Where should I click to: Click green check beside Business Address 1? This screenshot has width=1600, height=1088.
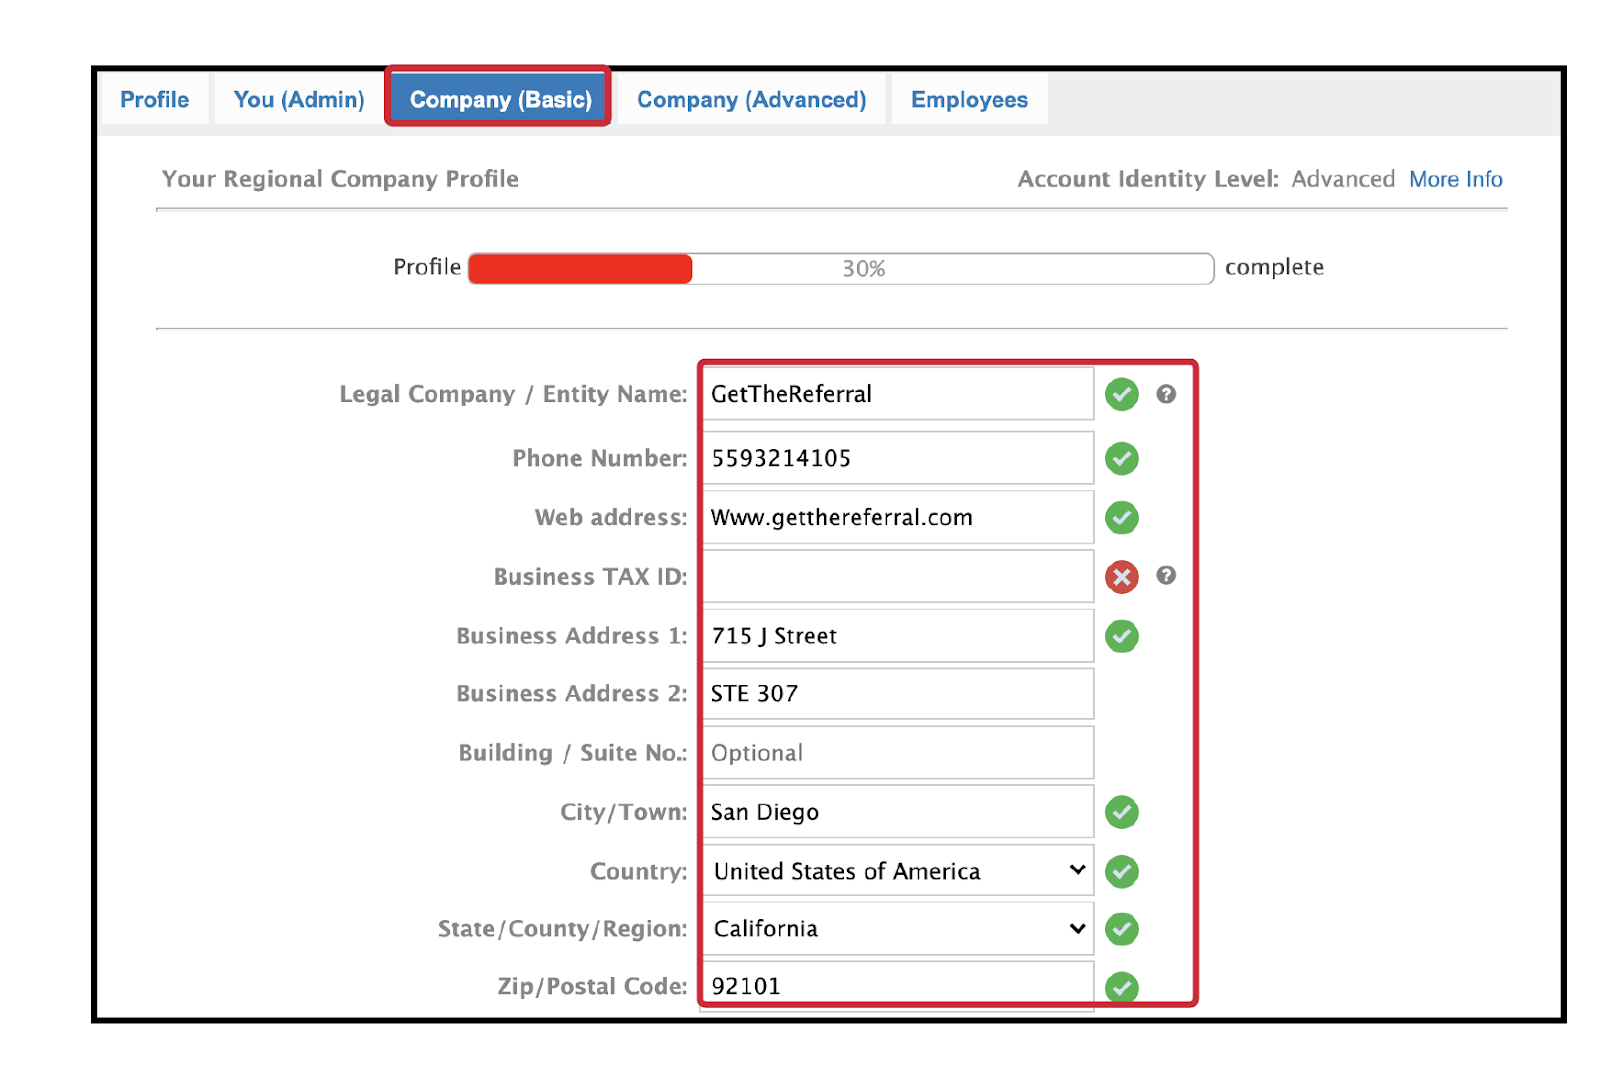point(1122,636)
